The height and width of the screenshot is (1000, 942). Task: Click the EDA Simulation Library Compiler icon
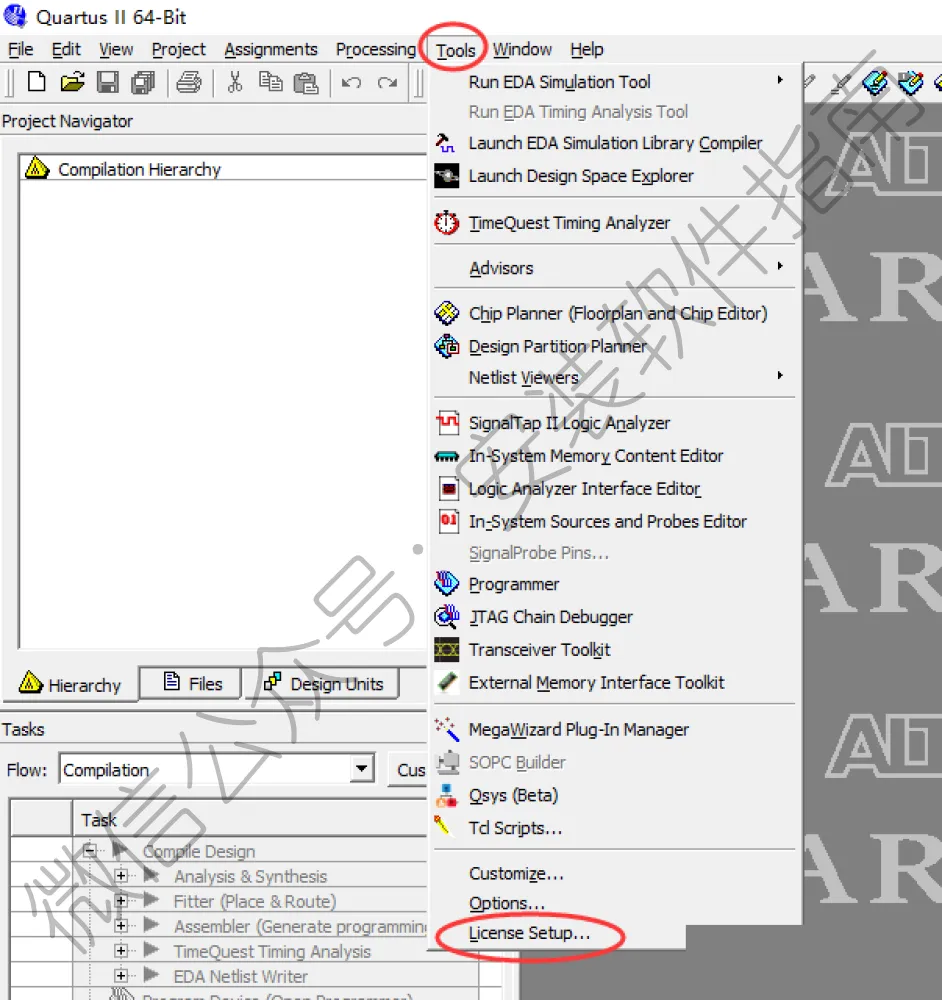[446, 143]
